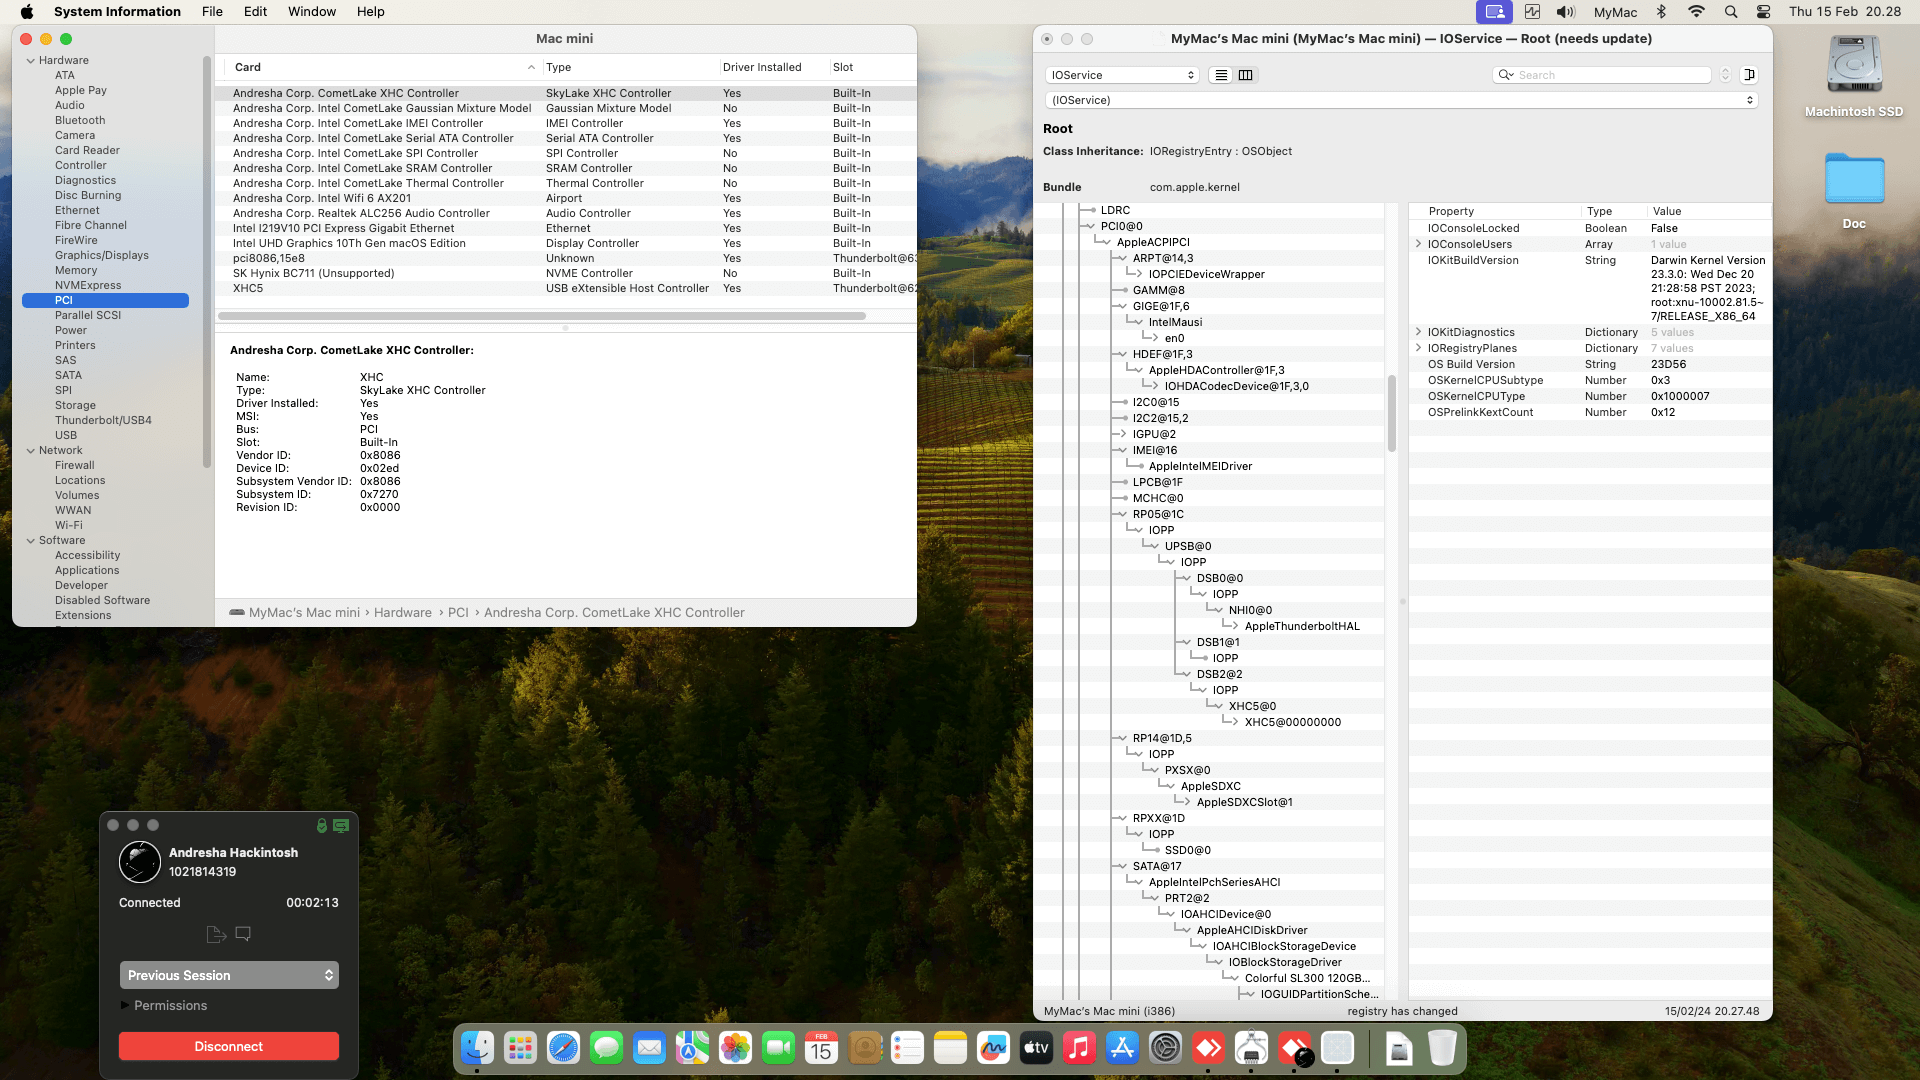The height and width of the screenshot is (1080, 1920).
Task: Expand the Permissions disclosure triangle
Action: point(125,1006)
